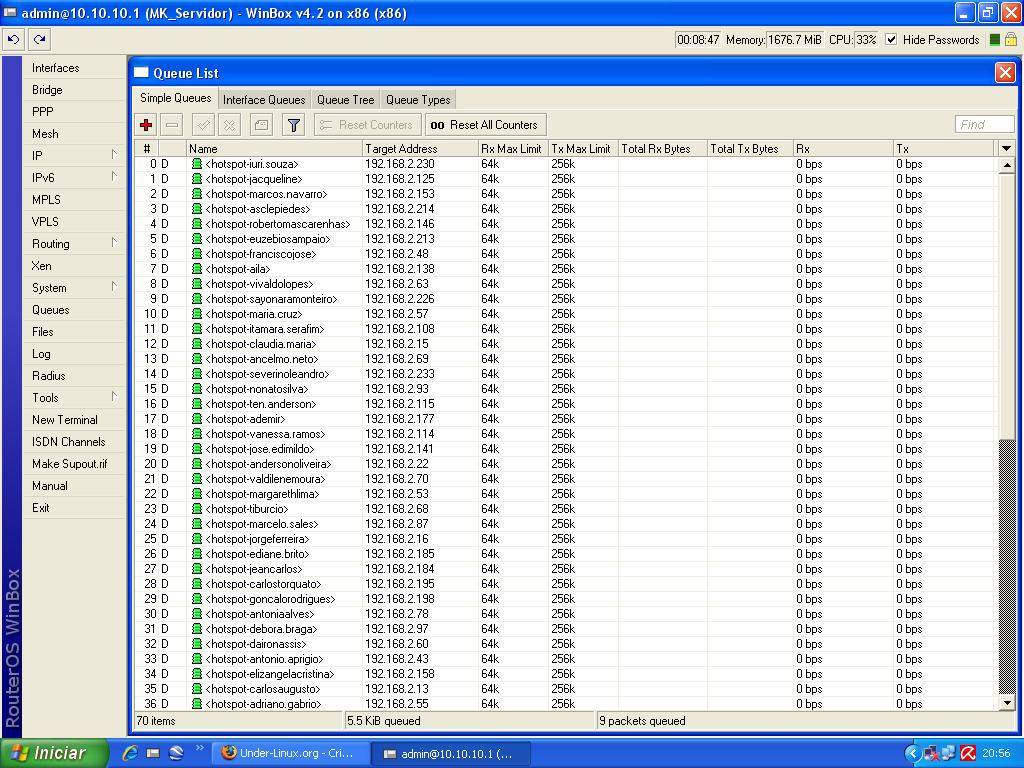Switch to Simple Queues tab
Image resolution: width=1024 pixels, height=768 pixels.
click(176, 98)
